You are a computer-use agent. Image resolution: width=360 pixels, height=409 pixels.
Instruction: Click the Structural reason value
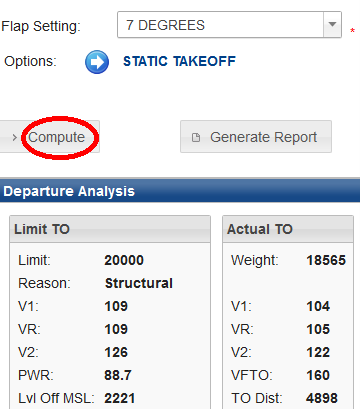click(139, 283)
